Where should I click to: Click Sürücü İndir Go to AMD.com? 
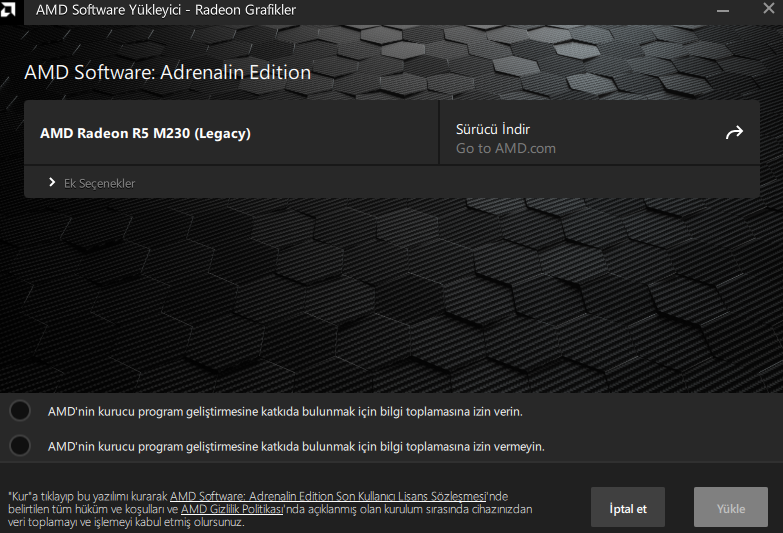pyautogui.click(x=599, y=133)
